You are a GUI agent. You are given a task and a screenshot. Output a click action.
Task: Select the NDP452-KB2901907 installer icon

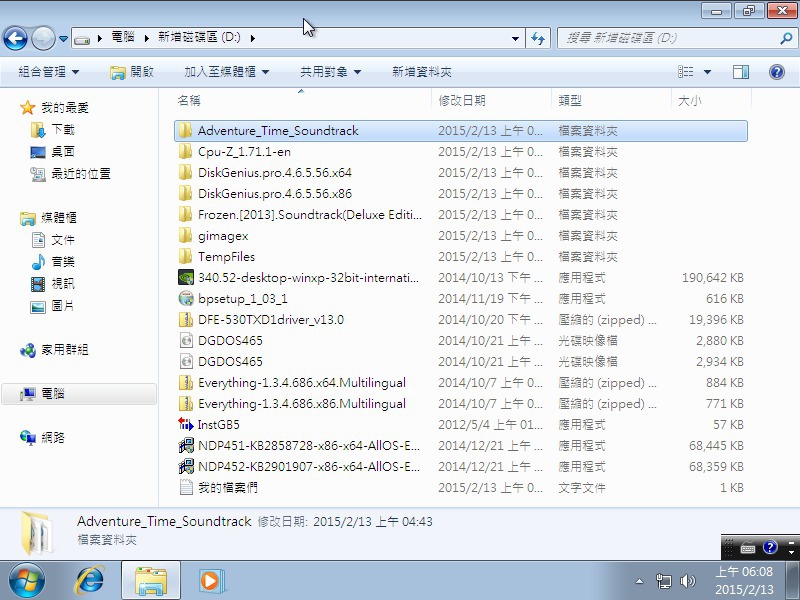click(x=186, y=466)
